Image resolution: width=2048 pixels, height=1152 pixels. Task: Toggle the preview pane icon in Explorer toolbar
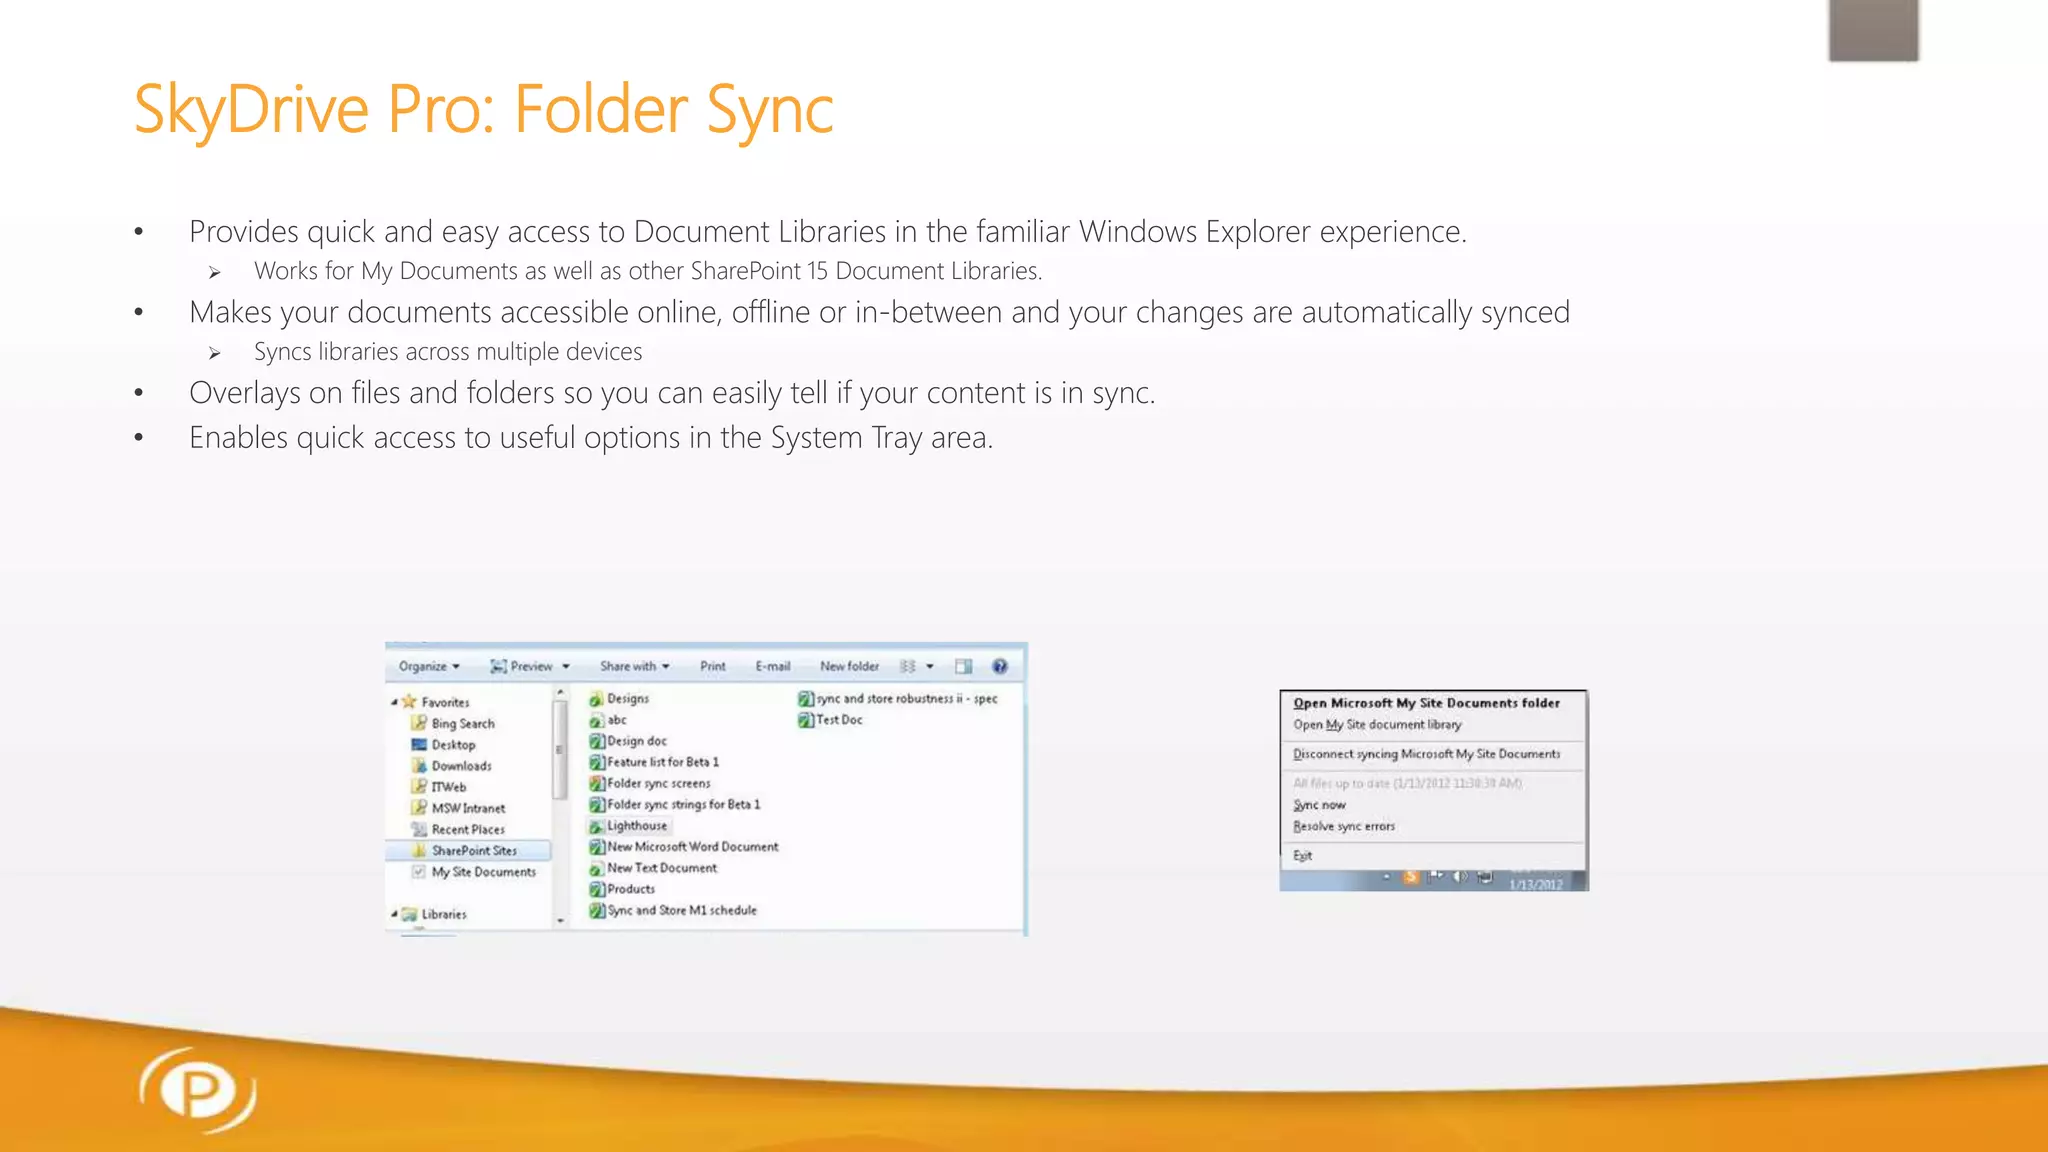pos(963,667)
